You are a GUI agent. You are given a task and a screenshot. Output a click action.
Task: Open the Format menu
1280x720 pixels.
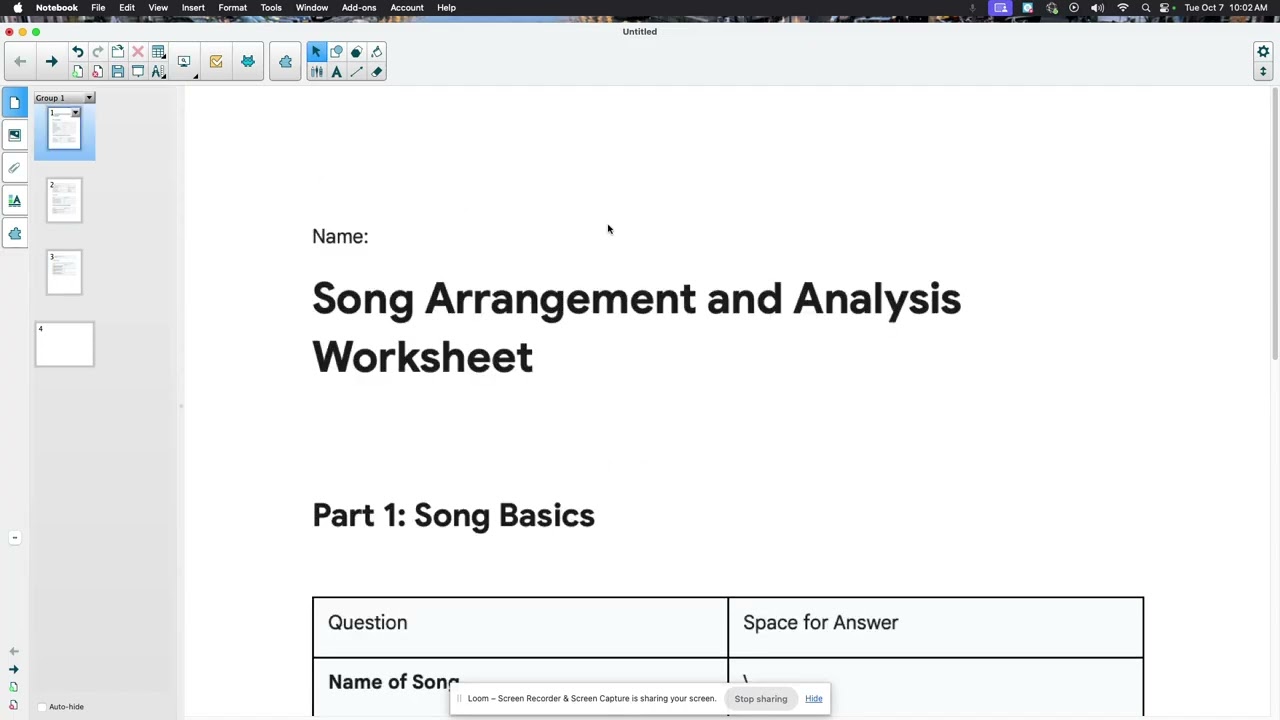(232, 8)
